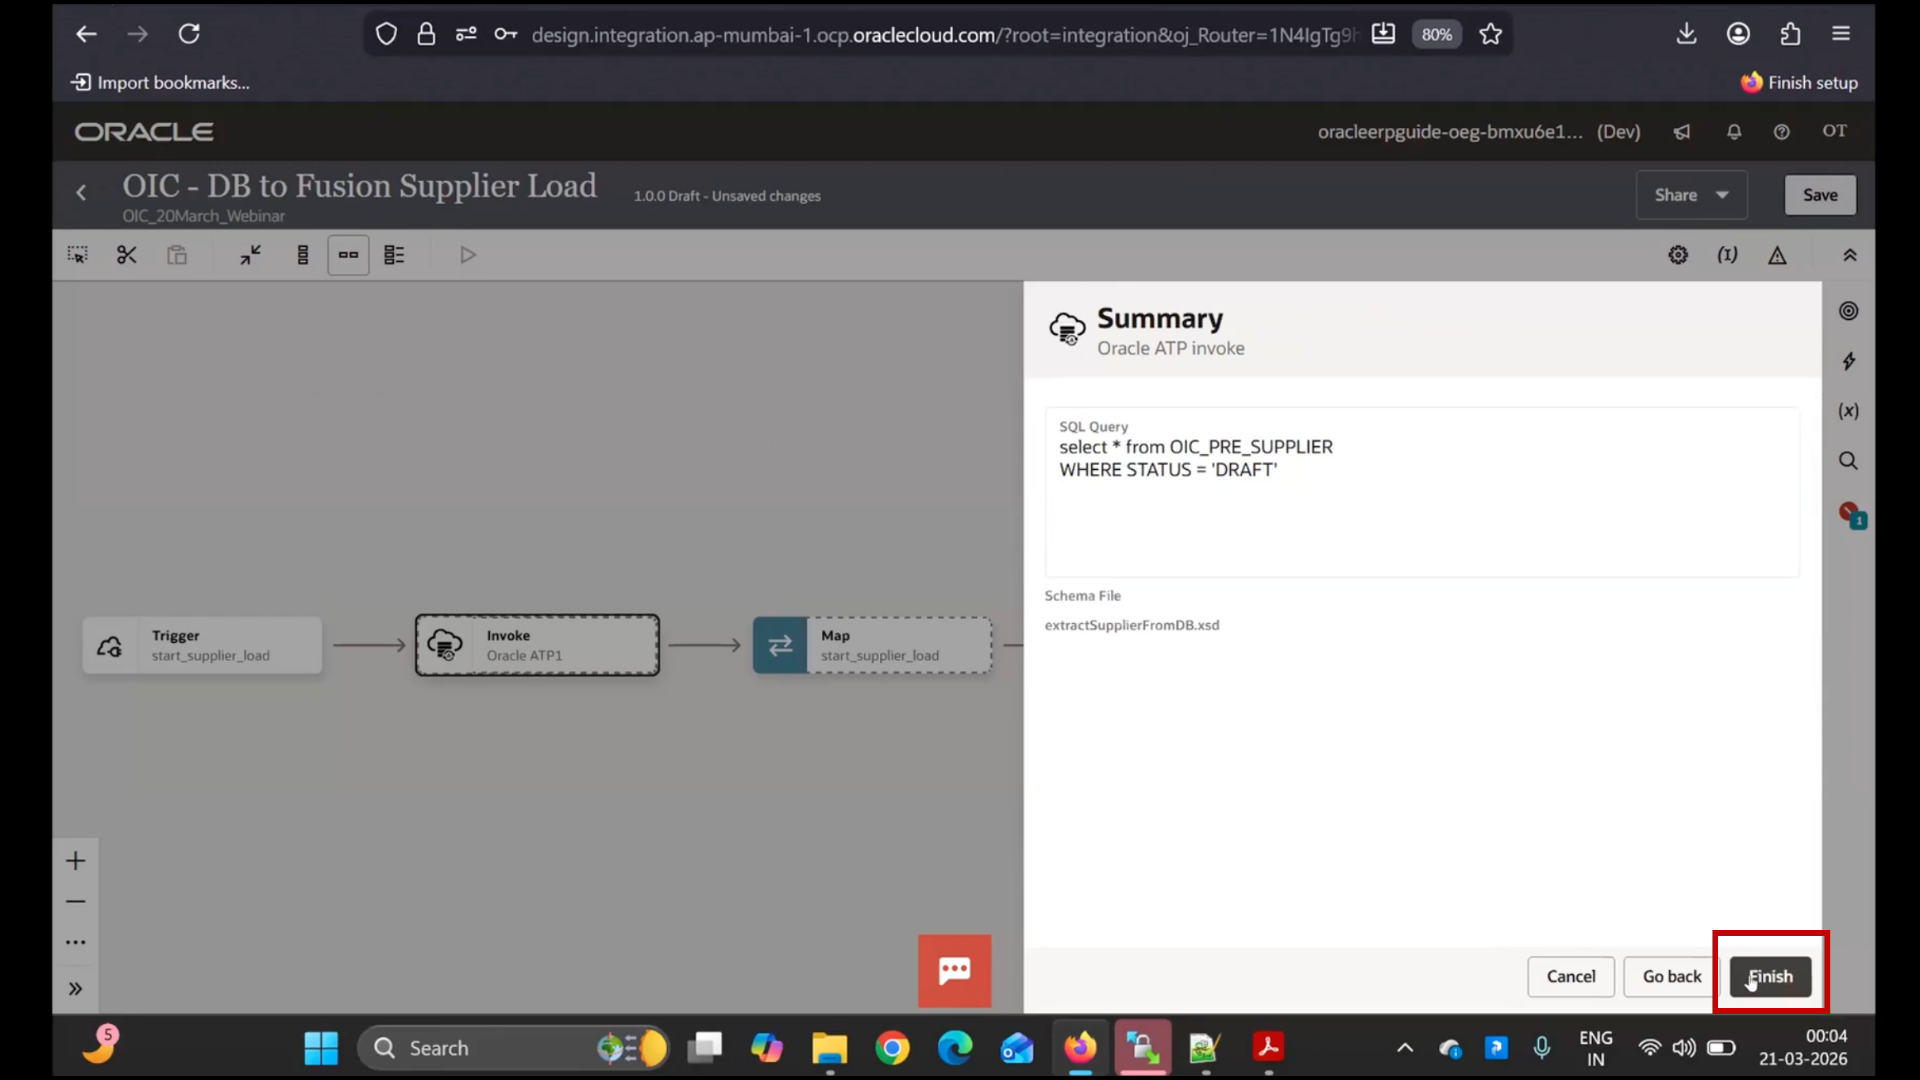Go back from the integration editor
1920x1080 pixels.
82,192
